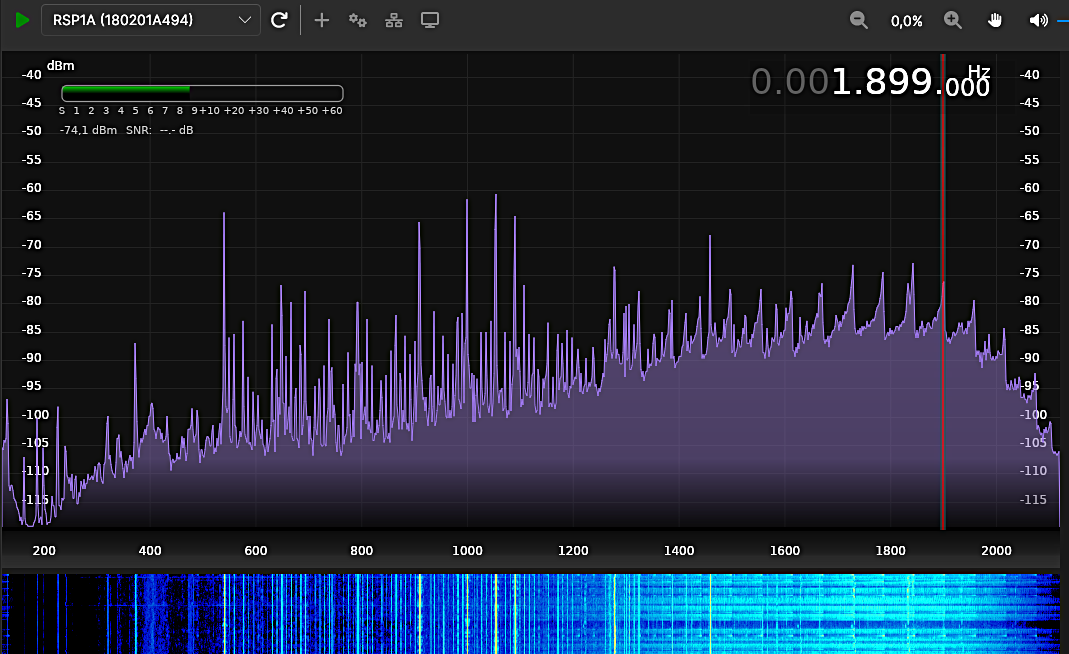Toggle the hand pan tool
The image size is (1069, 654).
coord(995,20)
